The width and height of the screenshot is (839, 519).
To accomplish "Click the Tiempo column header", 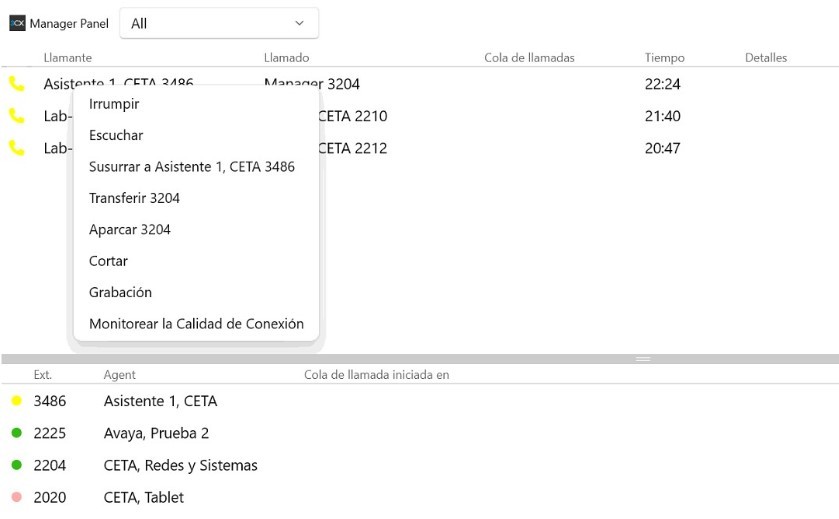I will pos(665,58).
